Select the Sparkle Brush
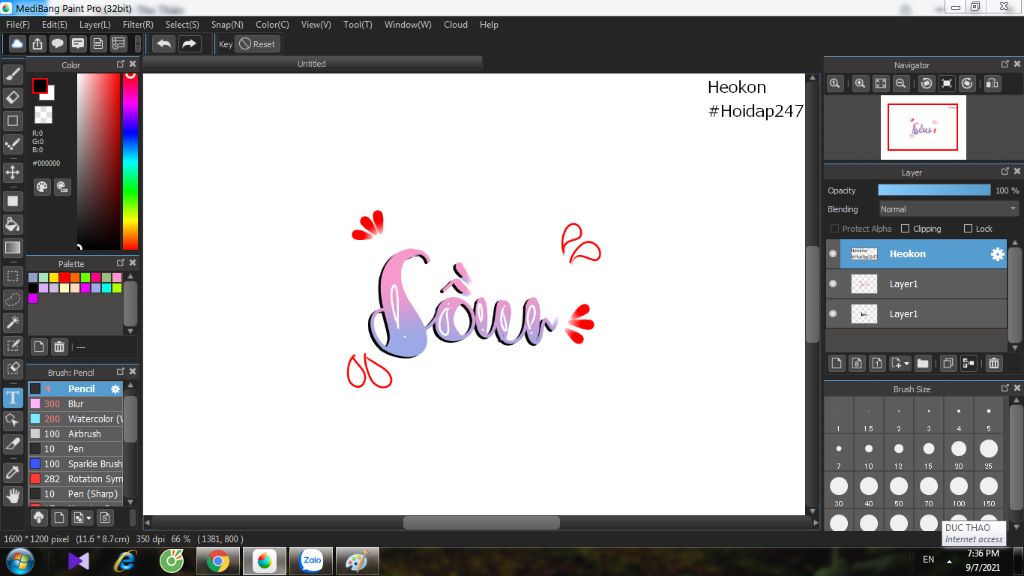This screenshot has height=576, width=1024. pos(76,464)
